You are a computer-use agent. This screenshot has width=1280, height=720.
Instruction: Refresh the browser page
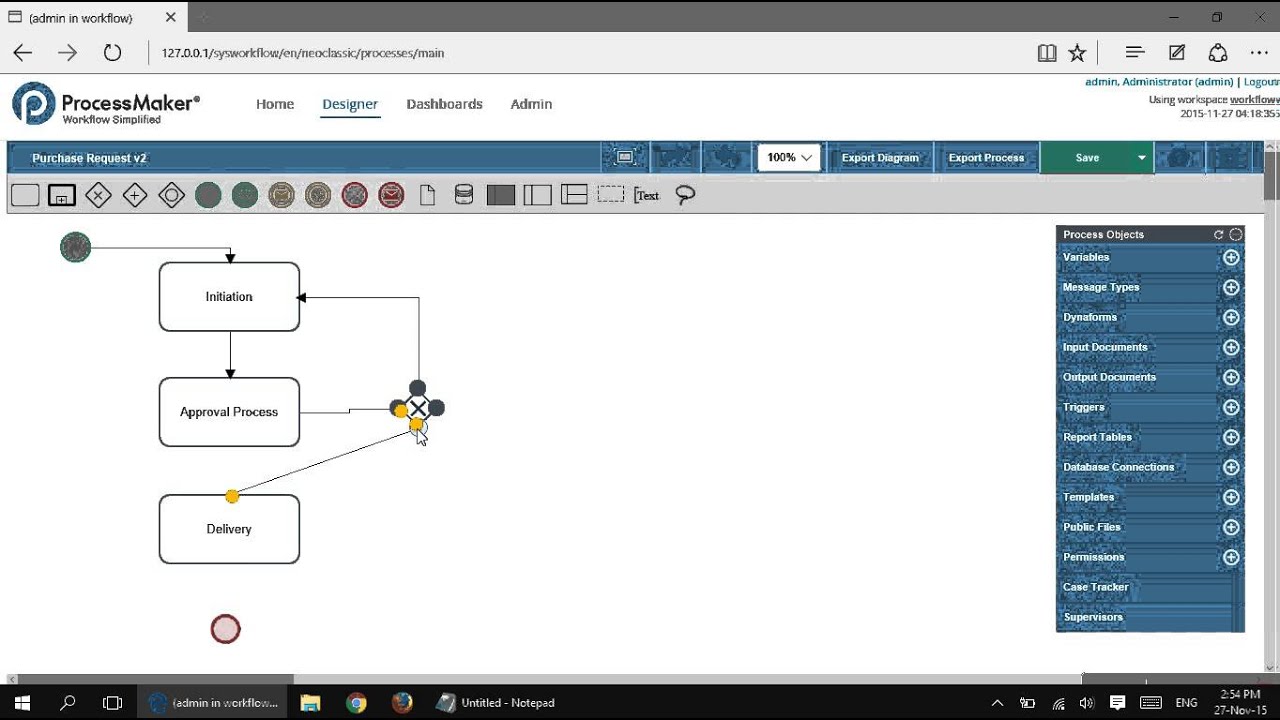[112, 53]
